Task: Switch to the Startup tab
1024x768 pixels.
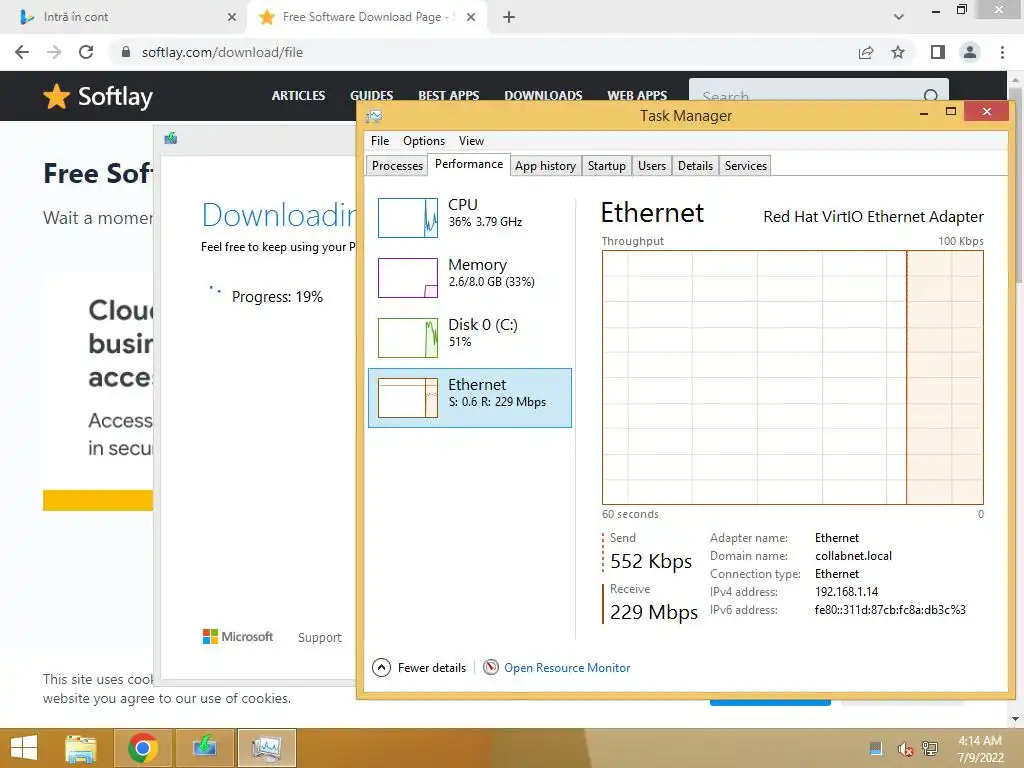Action: 607,166
